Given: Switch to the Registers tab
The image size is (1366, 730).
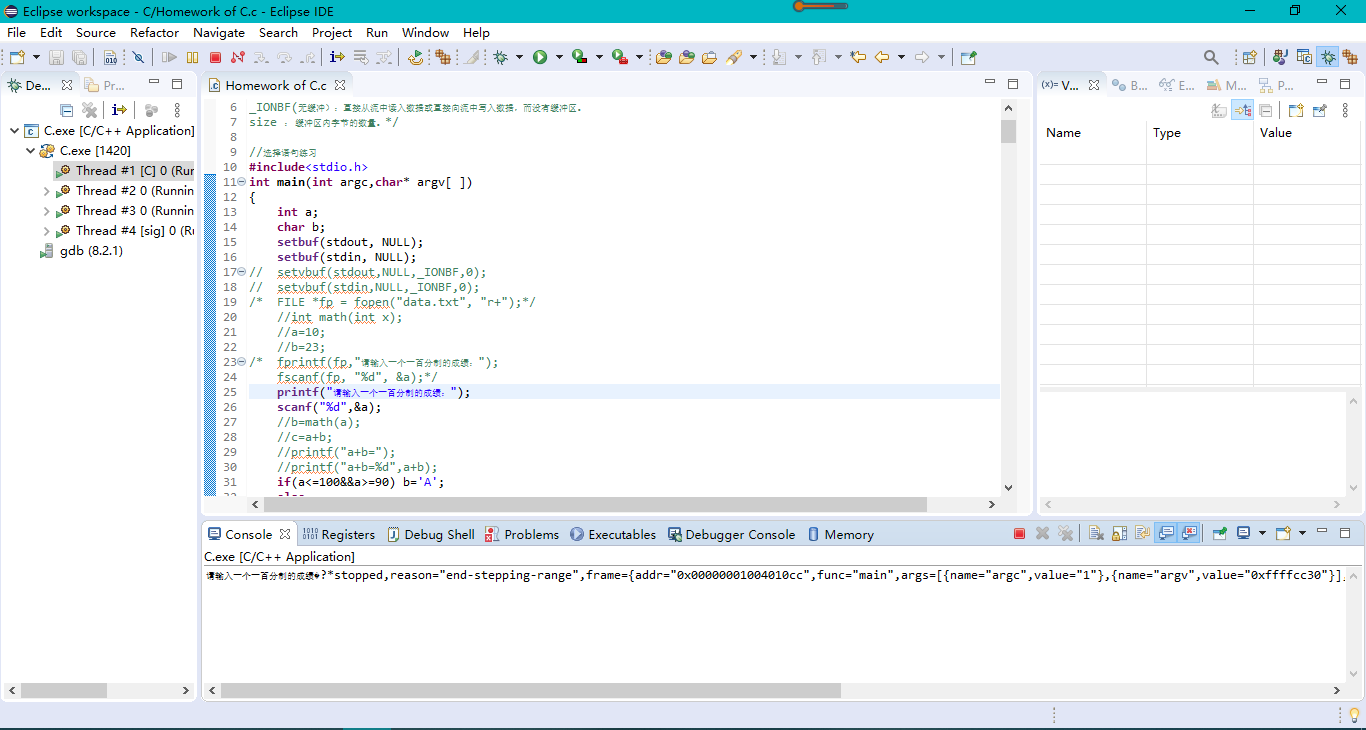Looking at the screenshot, I should coord(339,534).
